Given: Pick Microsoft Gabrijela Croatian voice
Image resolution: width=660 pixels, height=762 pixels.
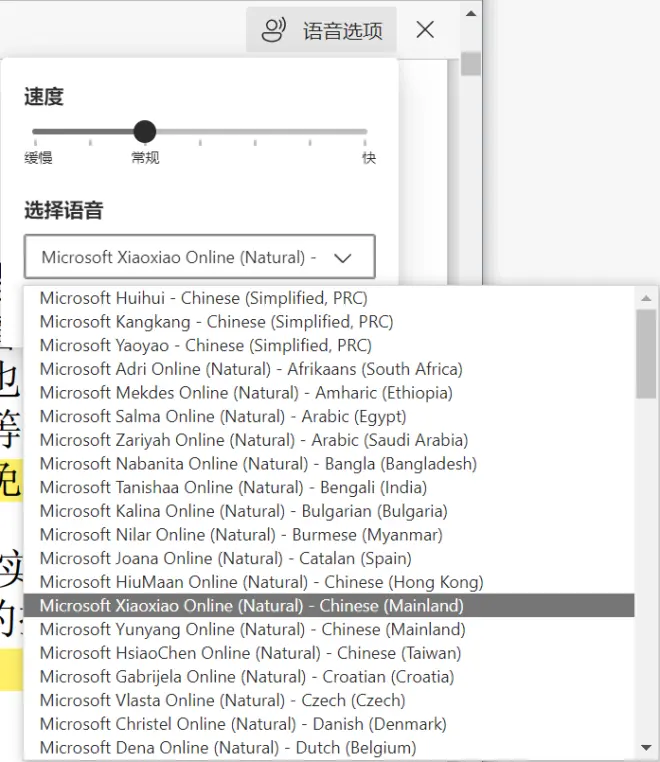Looking at the screenshot, I should 329,676.
